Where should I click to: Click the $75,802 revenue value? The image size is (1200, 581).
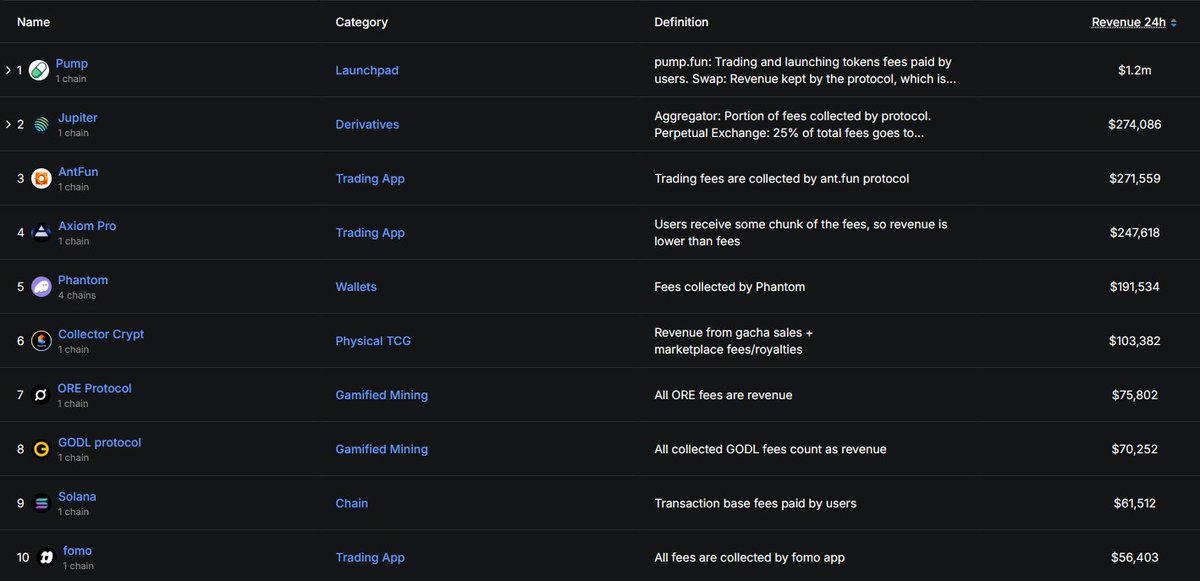point(1135,394)
